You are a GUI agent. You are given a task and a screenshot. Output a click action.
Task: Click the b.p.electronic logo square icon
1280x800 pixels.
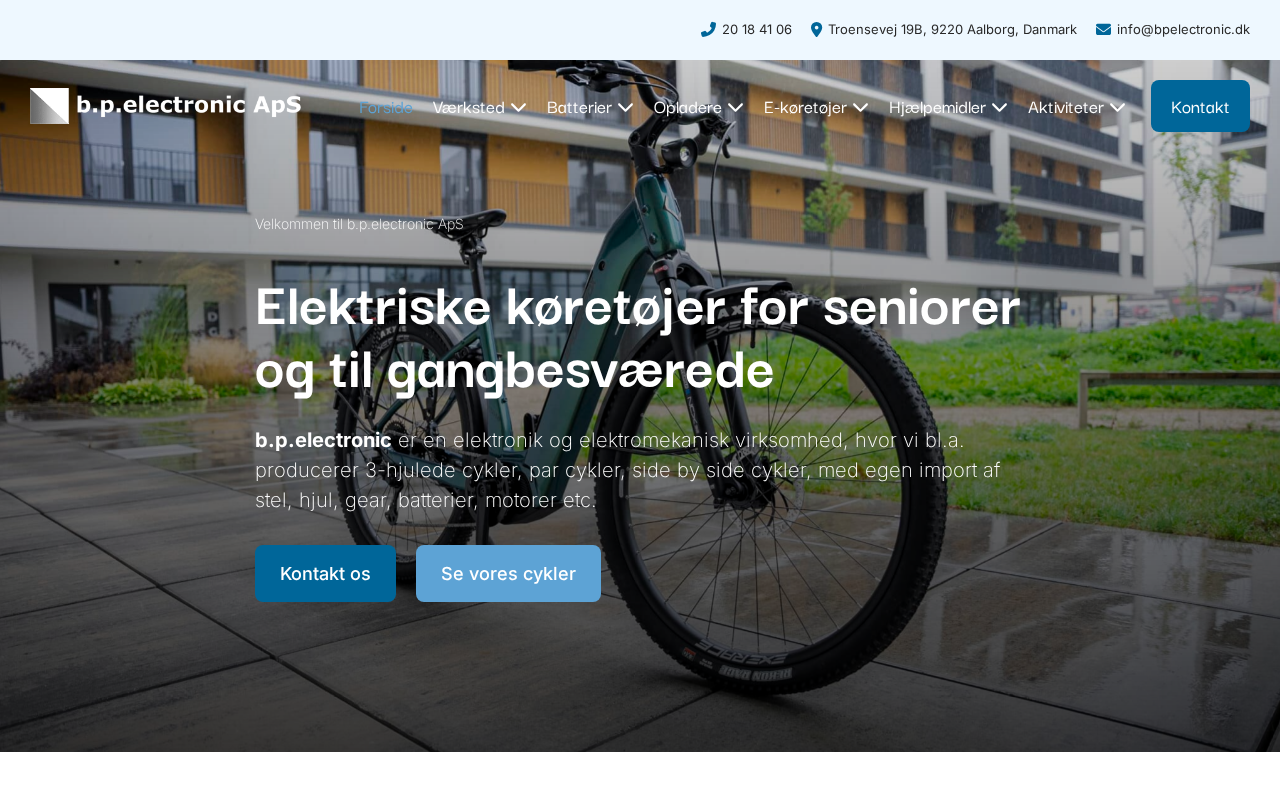tap(49, 106)
